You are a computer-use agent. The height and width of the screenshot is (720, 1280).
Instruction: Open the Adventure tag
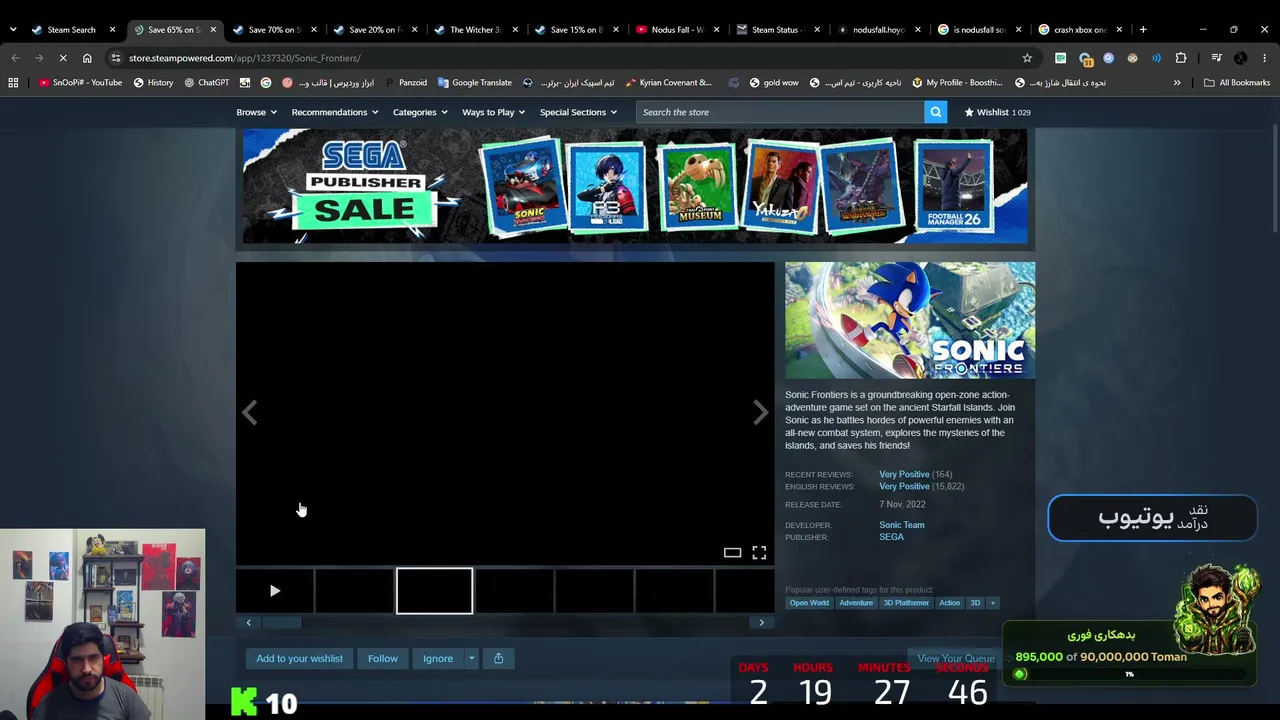[x=856, y=603]
